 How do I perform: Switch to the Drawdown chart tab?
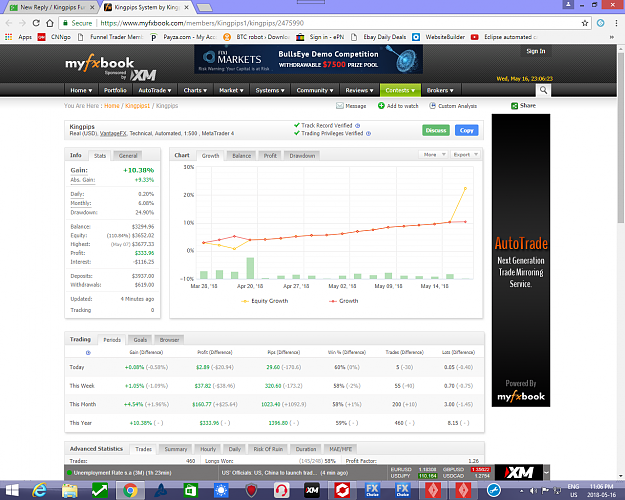click(x=302, y=156)
